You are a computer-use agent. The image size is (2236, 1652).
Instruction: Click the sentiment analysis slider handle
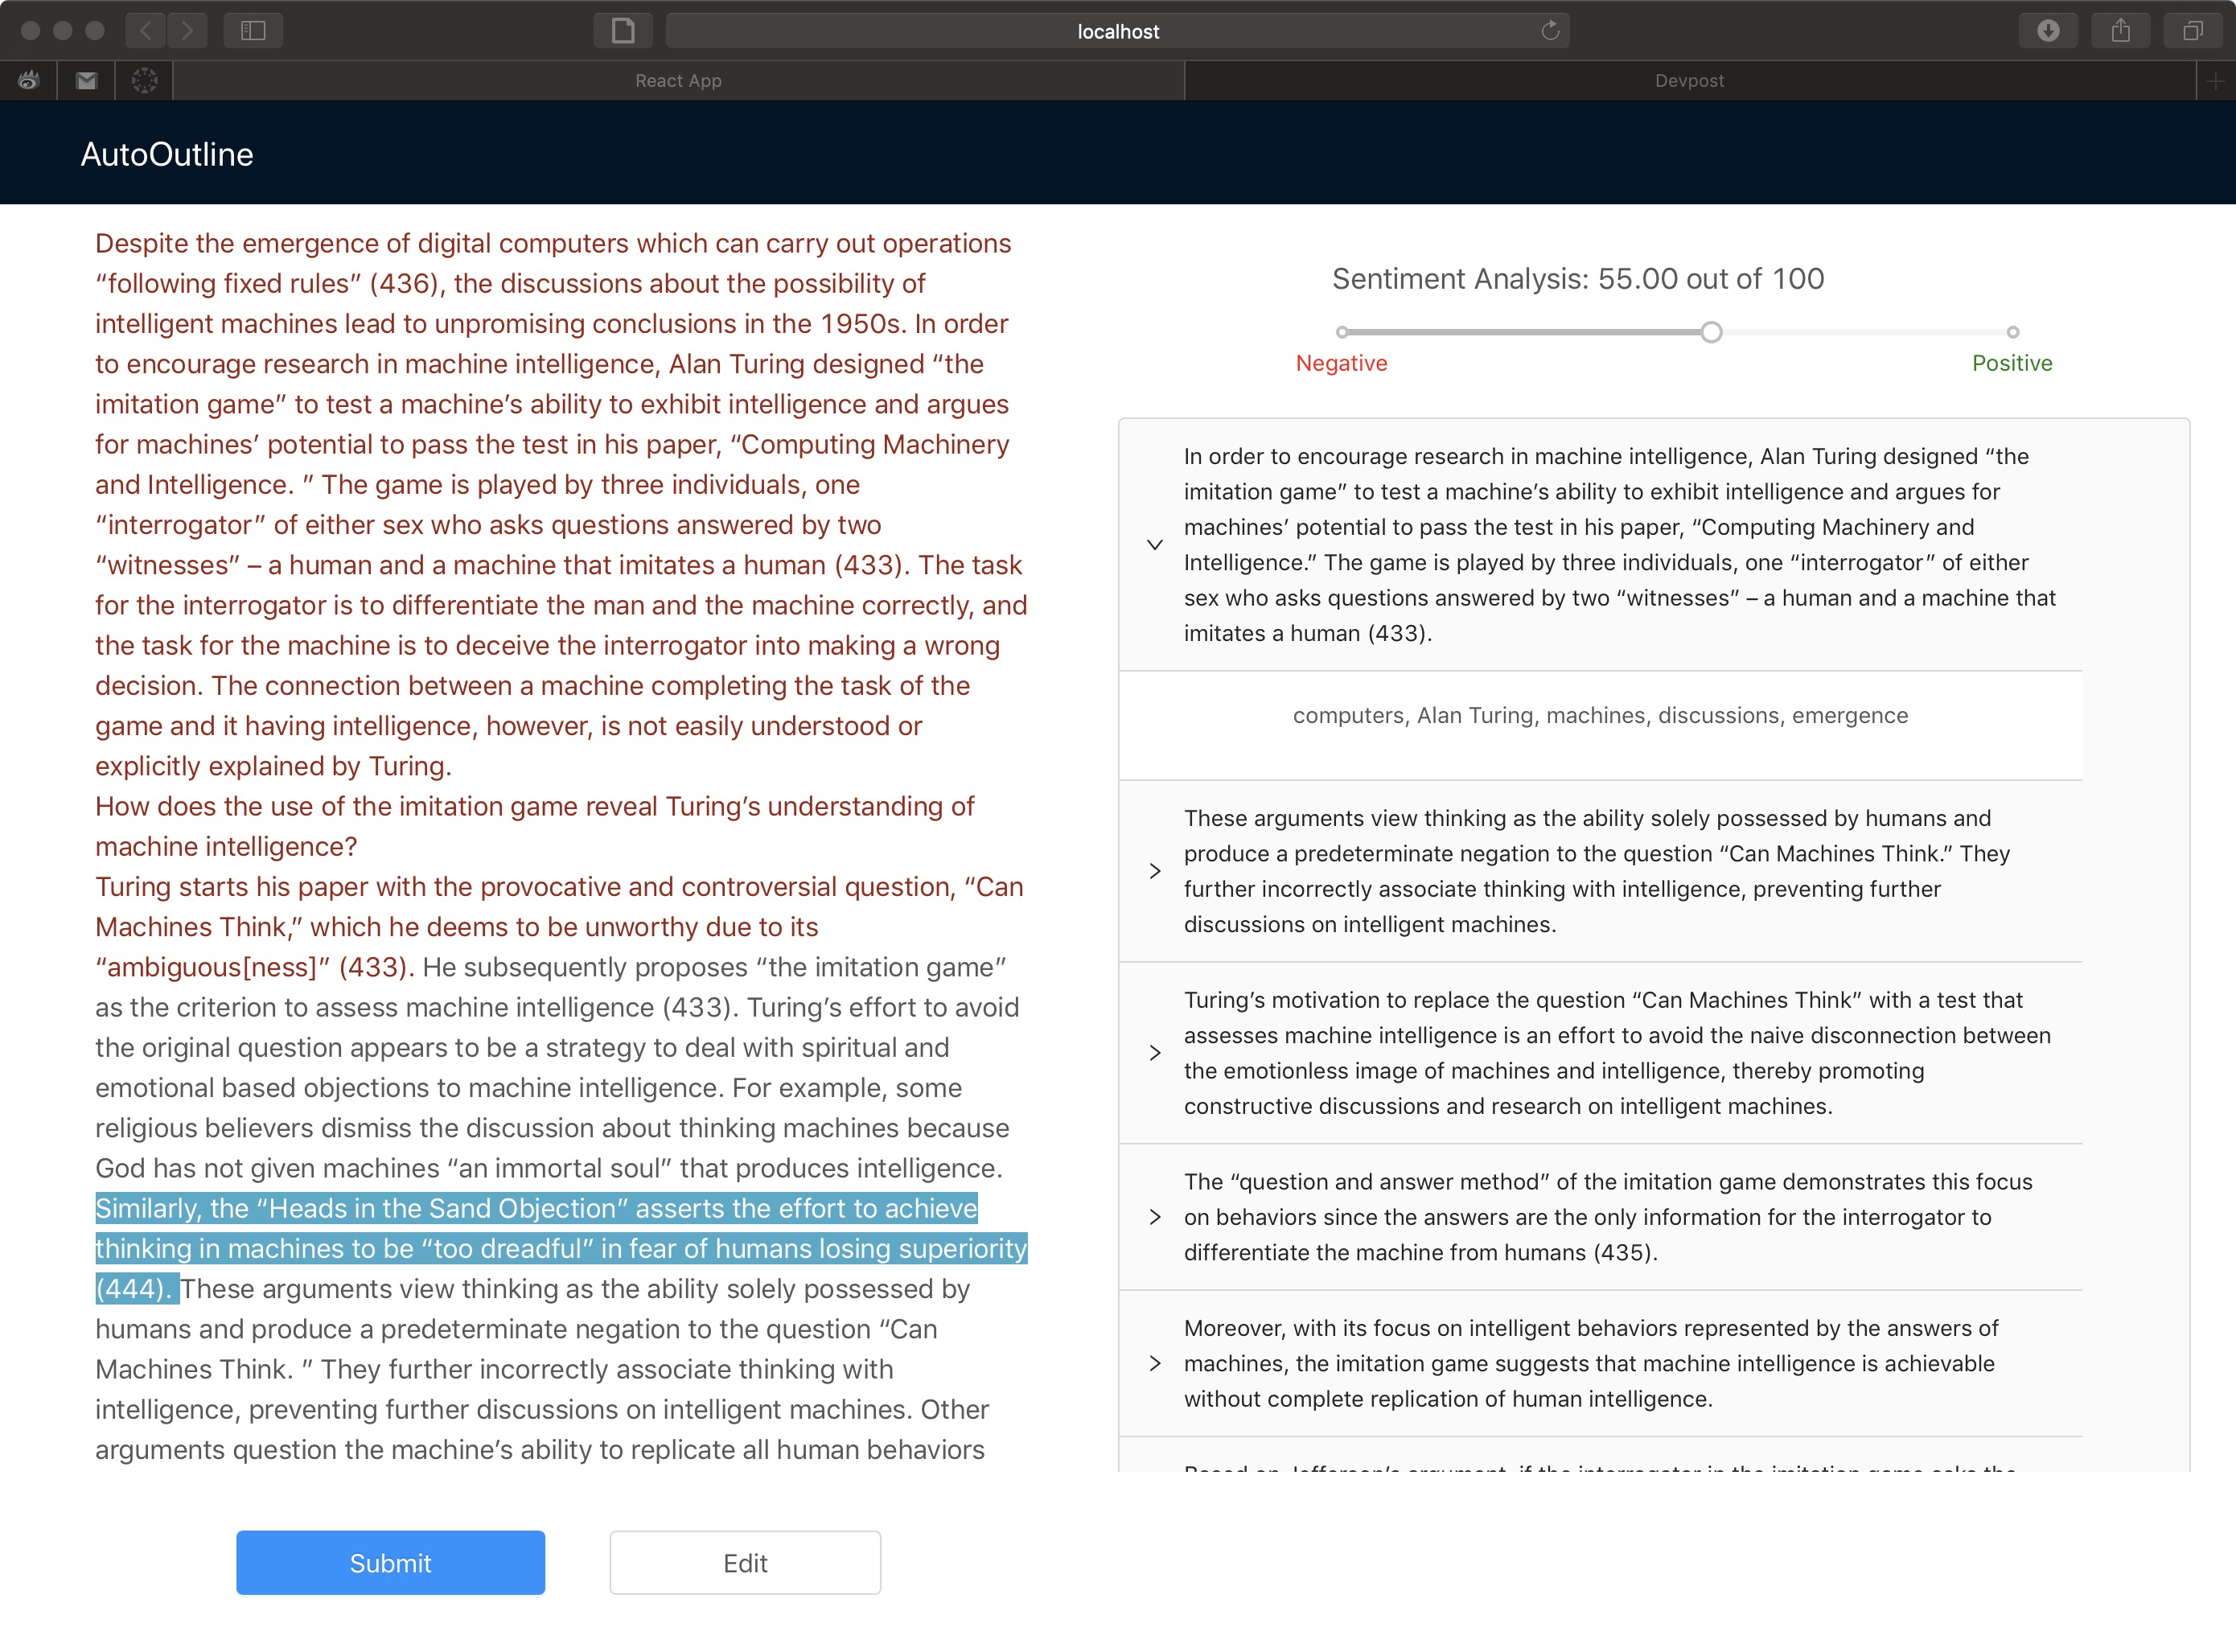point(1711,332)
